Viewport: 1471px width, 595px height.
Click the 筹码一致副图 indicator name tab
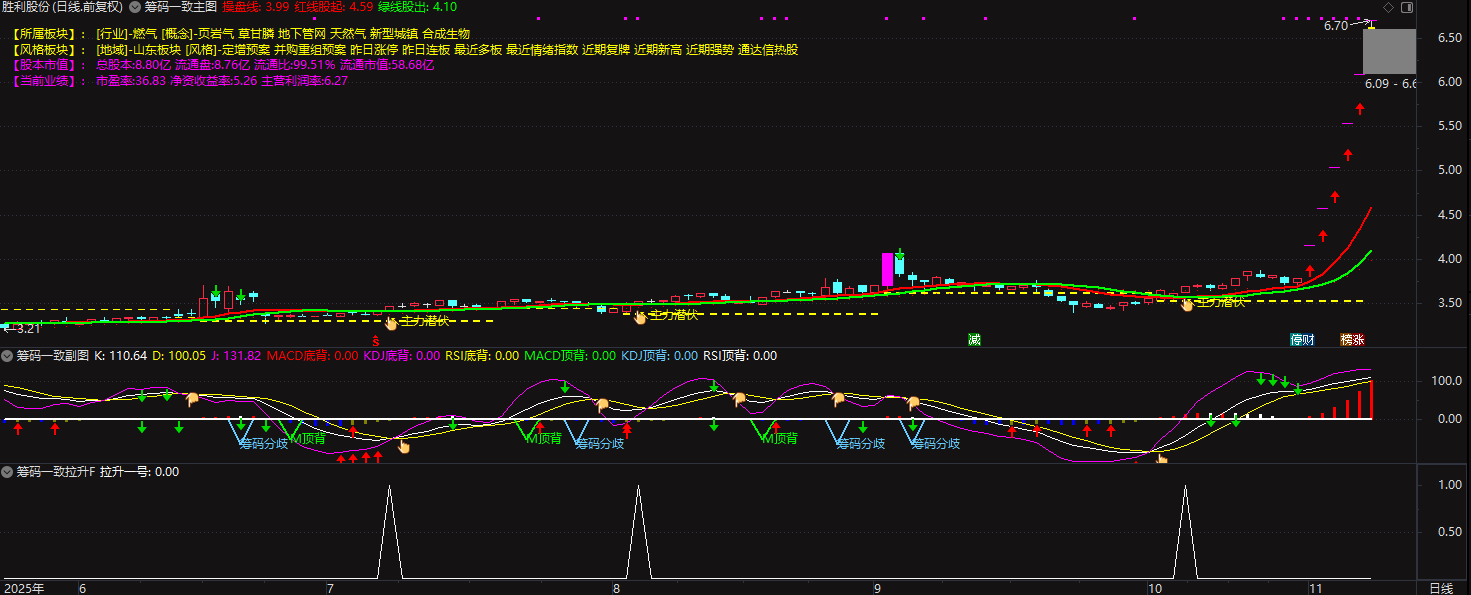tap(53, 355)
